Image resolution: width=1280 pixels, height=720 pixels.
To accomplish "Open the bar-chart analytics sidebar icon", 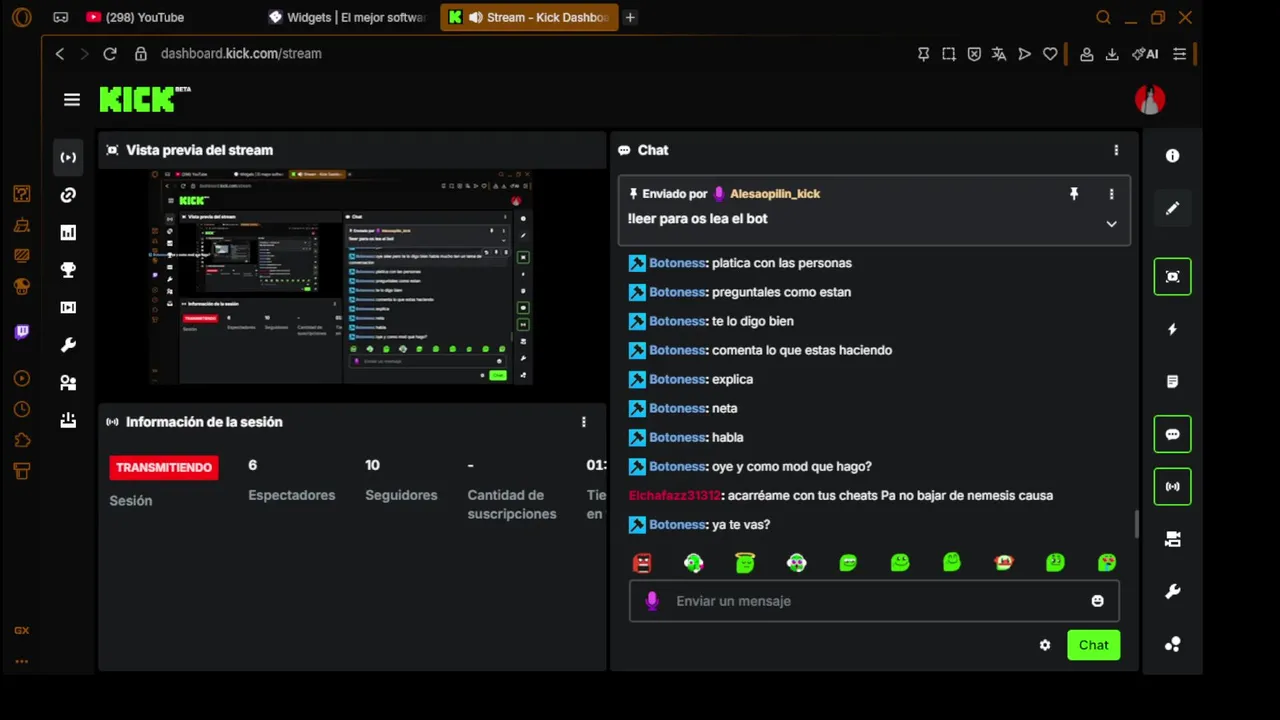I will click(x=68, y=232).
